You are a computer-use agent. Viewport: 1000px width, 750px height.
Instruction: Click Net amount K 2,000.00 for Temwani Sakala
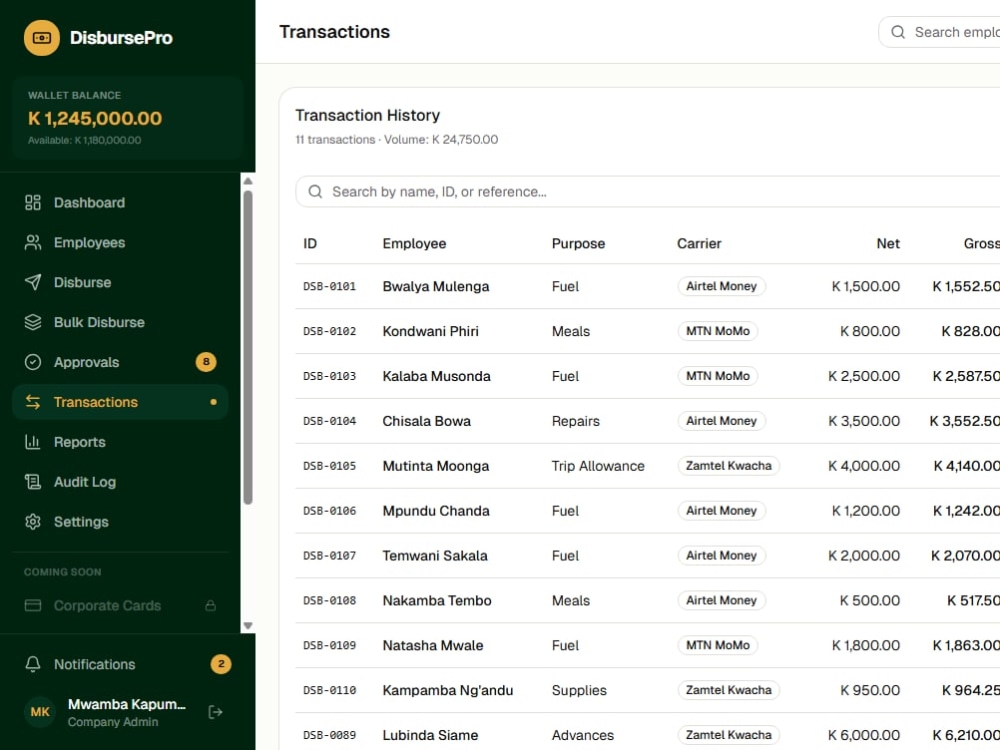(x=864, y=555)
